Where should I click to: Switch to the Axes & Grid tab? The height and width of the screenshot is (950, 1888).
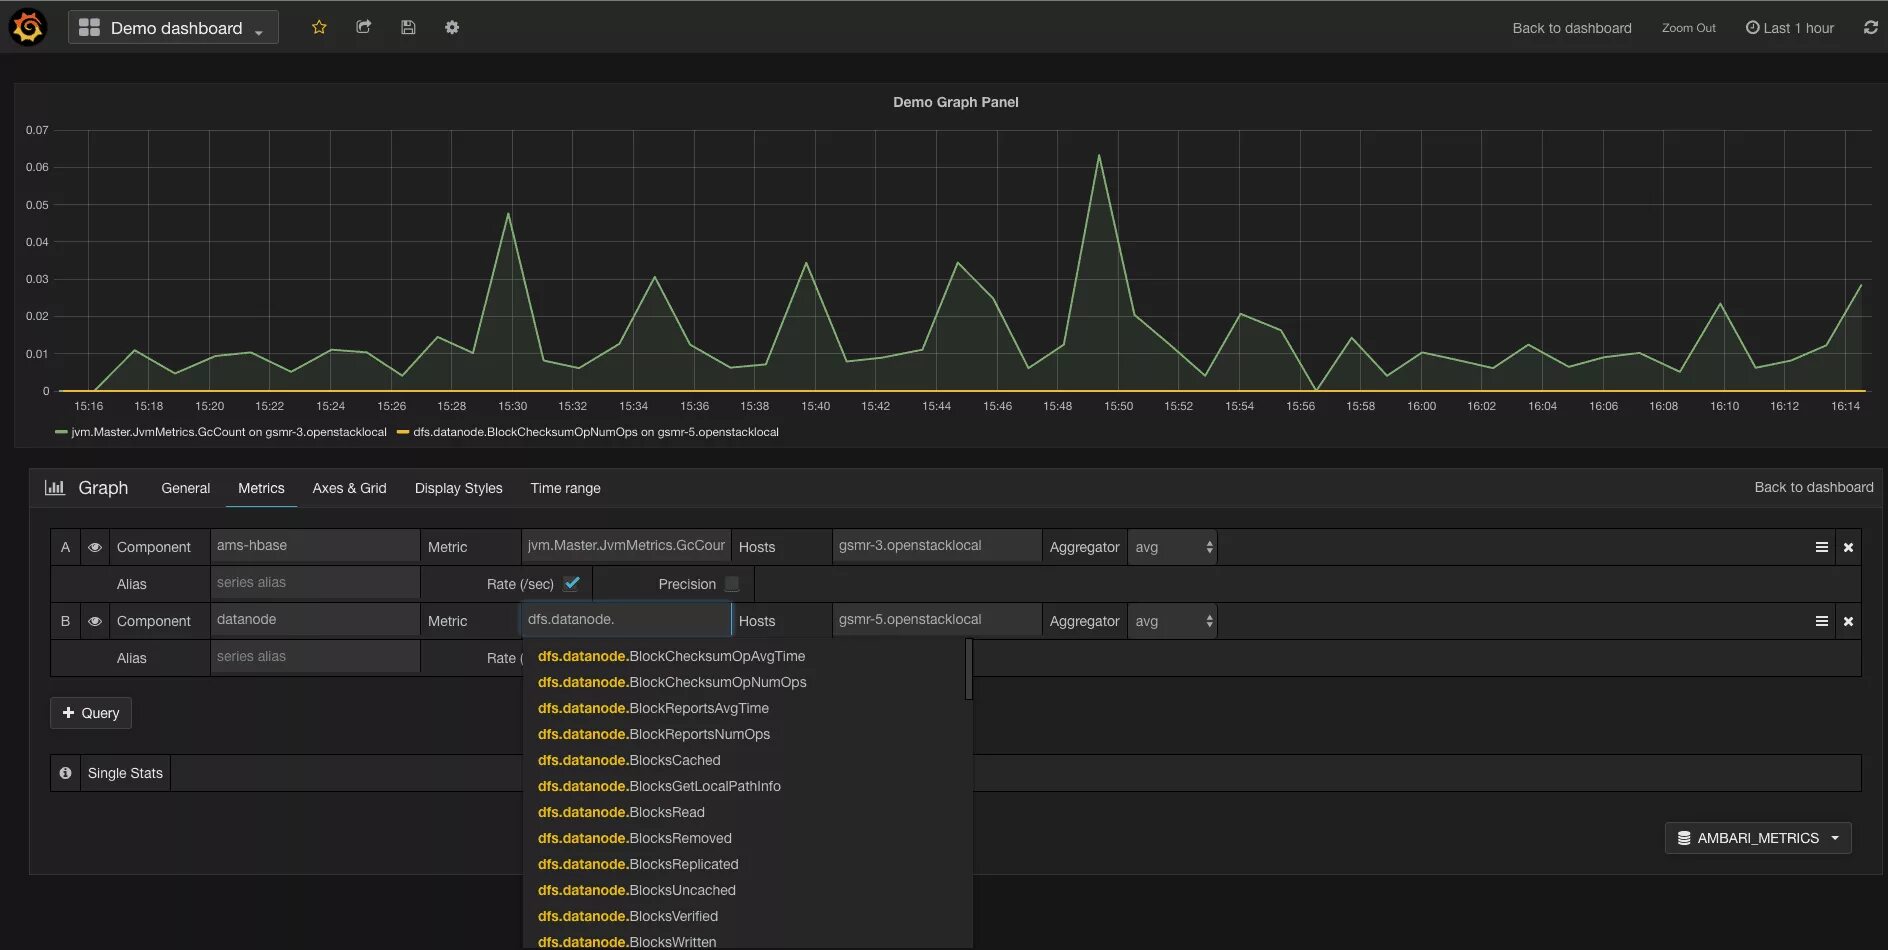coord(349,488)
